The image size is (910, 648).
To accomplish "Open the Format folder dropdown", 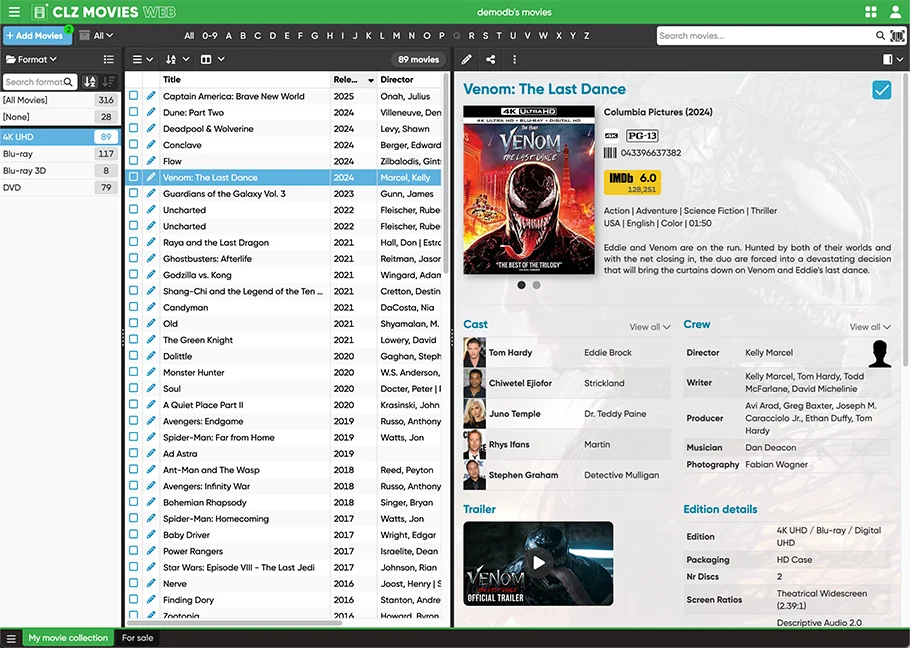I will coord(31,59).
